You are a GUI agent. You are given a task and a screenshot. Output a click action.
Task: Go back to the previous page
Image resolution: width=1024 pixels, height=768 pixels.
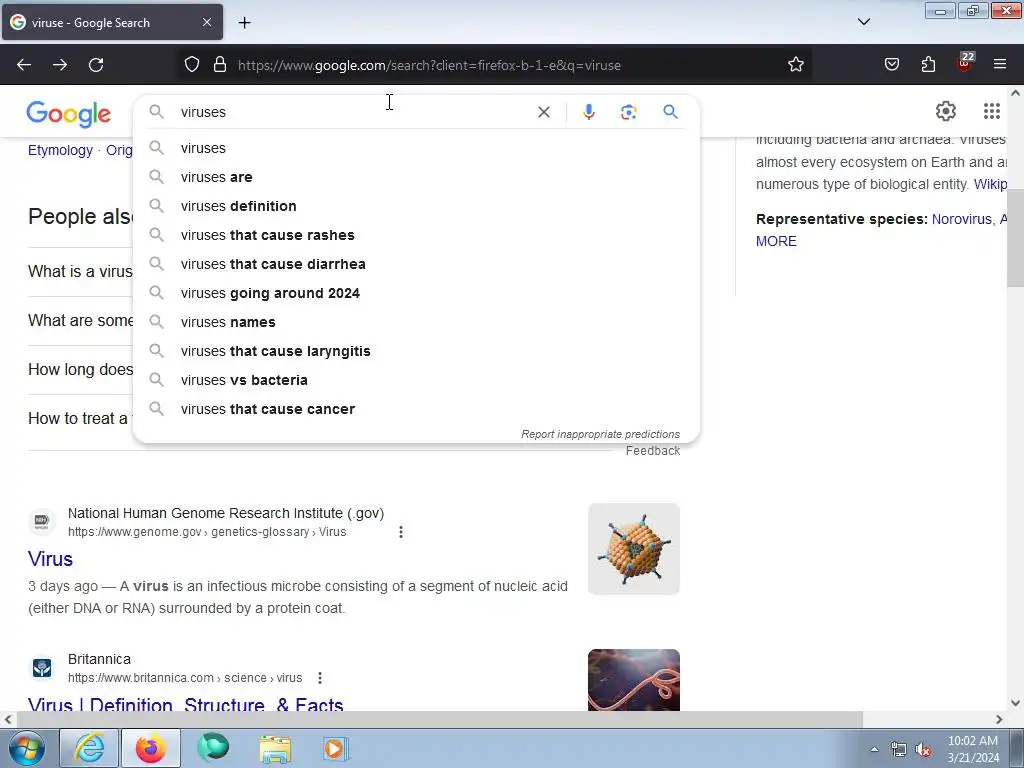click(24, 65)
